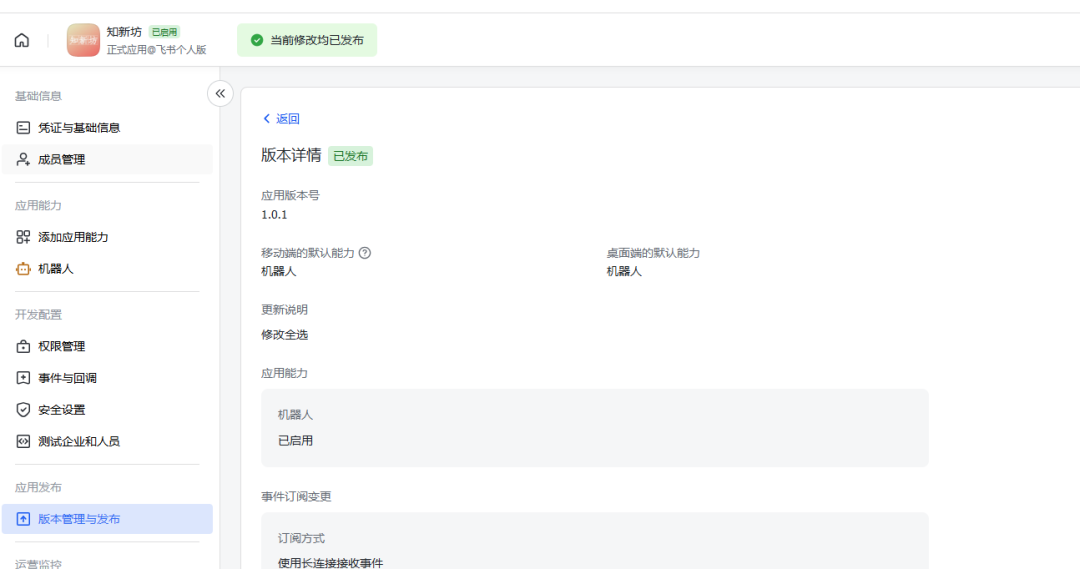
Task: Open 权限管理 text in sidebar
Action: (61, 347)
